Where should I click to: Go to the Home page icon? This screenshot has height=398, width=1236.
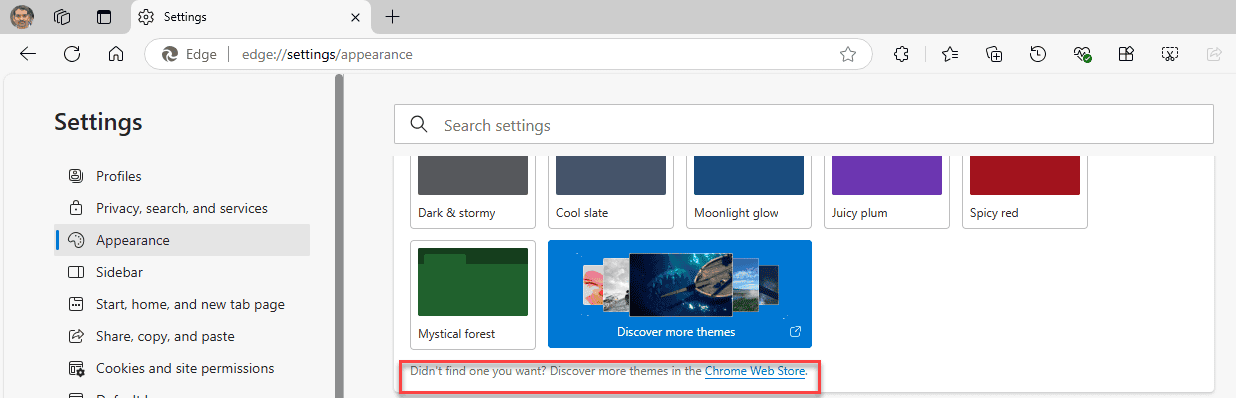click(x=116, y=55)
